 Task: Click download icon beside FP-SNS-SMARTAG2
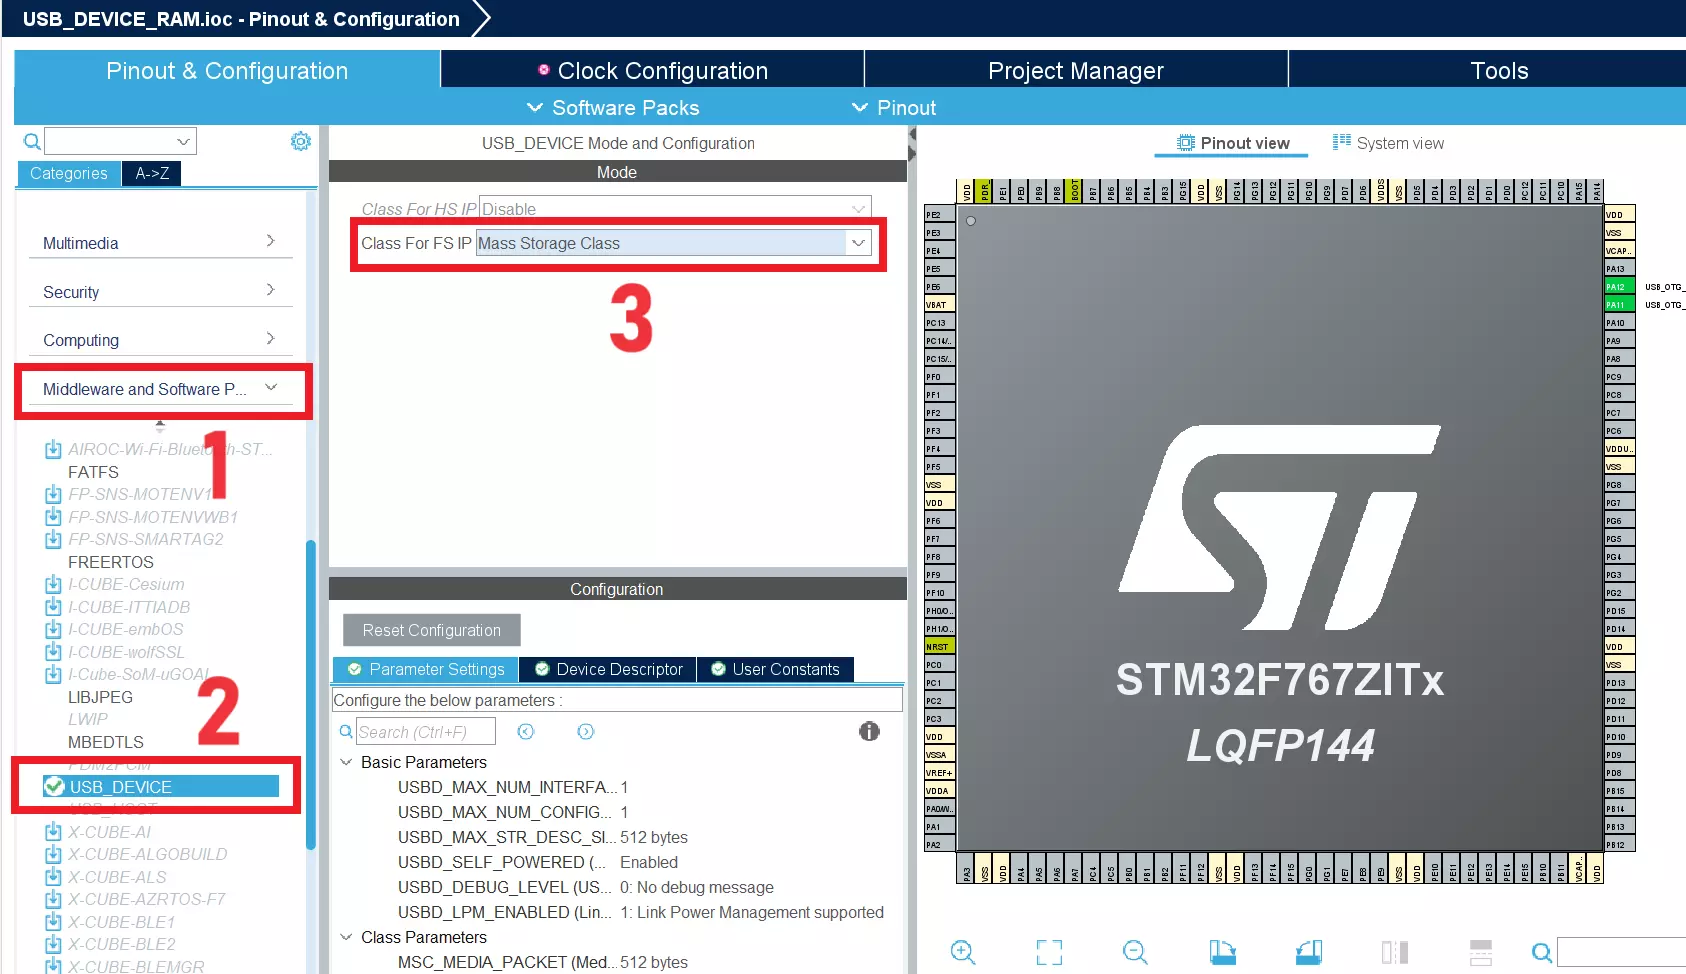53,539
